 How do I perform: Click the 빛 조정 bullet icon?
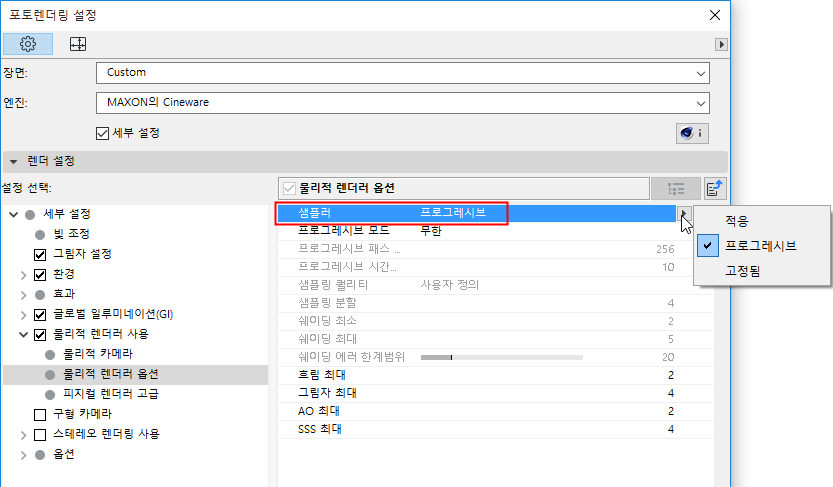(x=40, y=234)
